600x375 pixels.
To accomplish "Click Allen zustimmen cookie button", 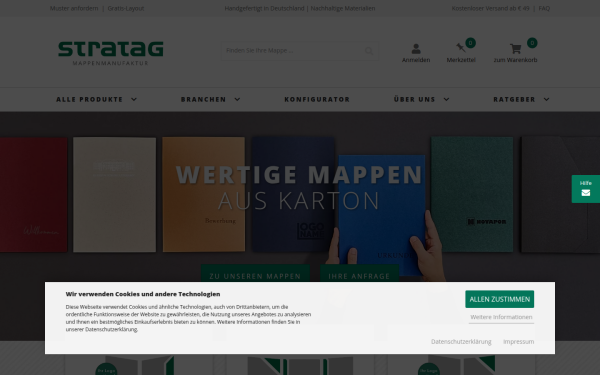I will [x=499, y=299].
